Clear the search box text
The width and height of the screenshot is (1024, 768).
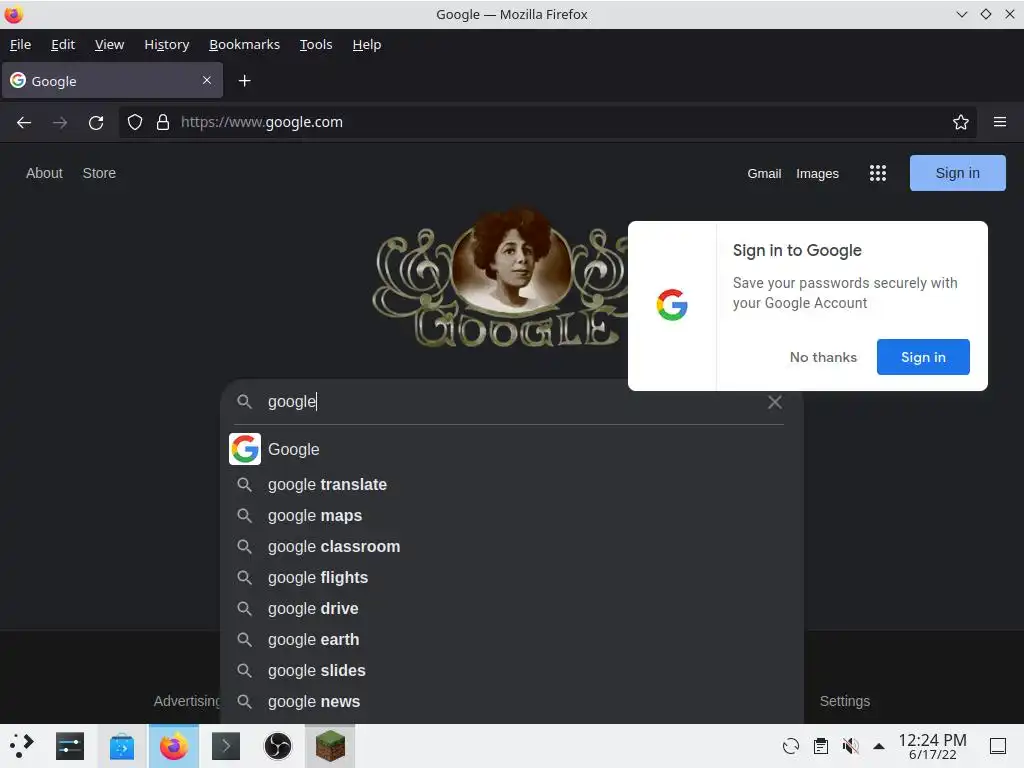[x=775, y=402]
